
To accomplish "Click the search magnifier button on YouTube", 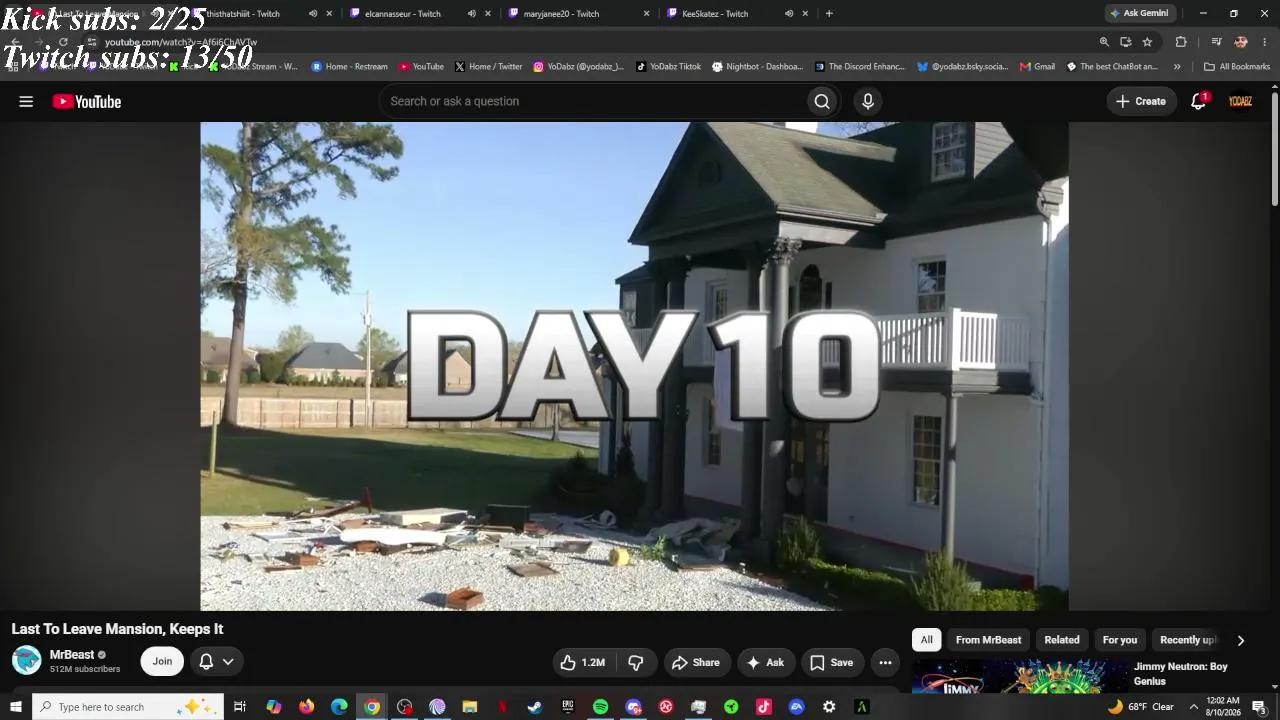I will [822, 101].
